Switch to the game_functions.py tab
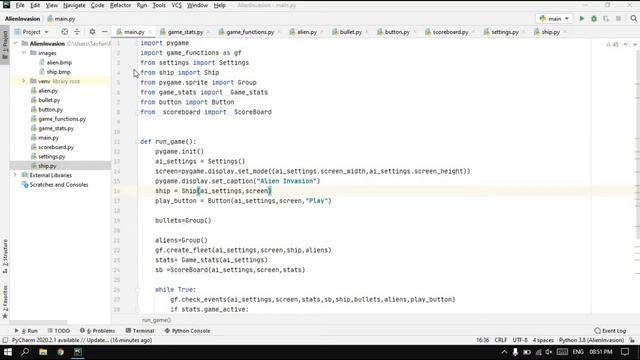 pos(250,32)
